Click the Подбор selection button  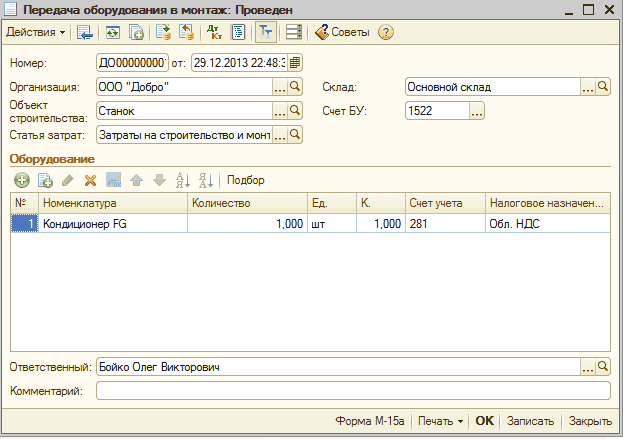point(246,180)
